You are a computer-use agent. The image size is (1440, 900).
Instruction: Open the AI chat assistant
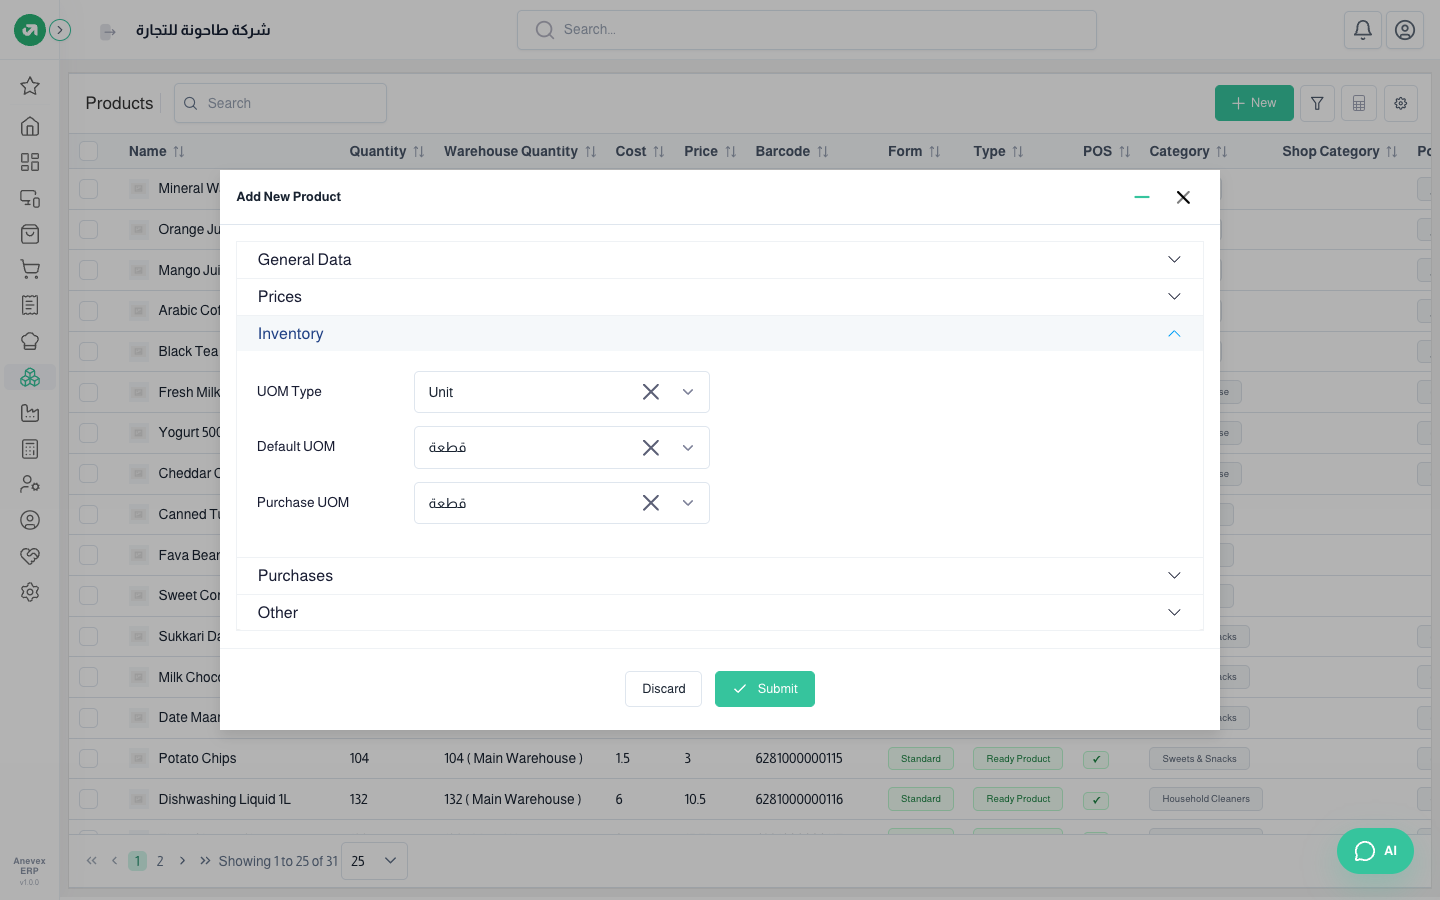coord(1375,851)
